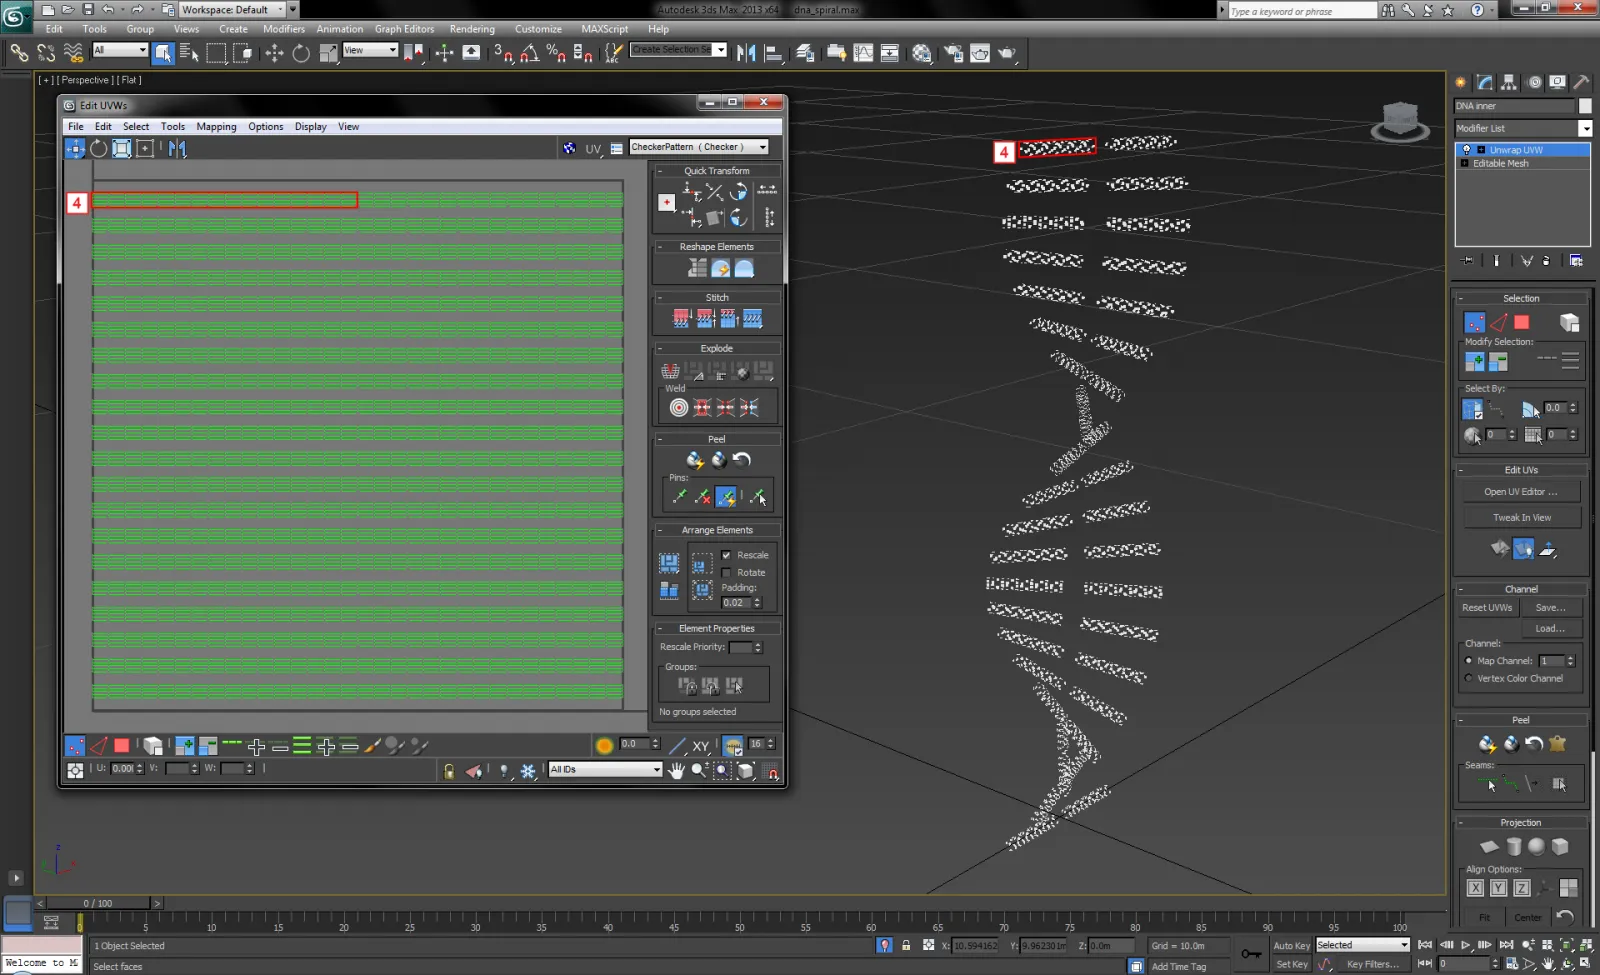Open the CheckerPattern texture dropdown
This screenshot has width=1600, height=975.
(x=763, y=147)
